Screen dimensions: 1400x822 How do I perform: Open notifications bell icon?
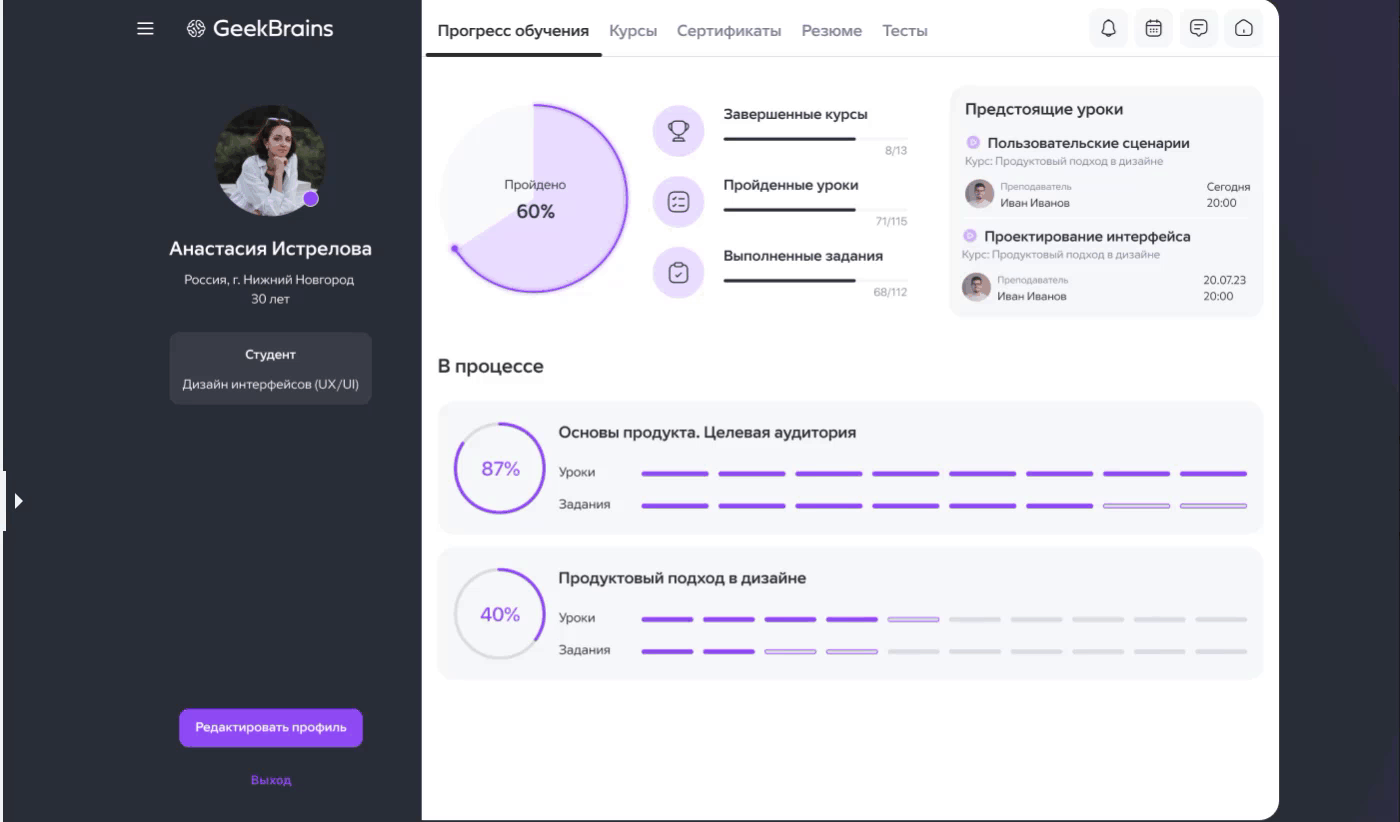(1108, 29)
